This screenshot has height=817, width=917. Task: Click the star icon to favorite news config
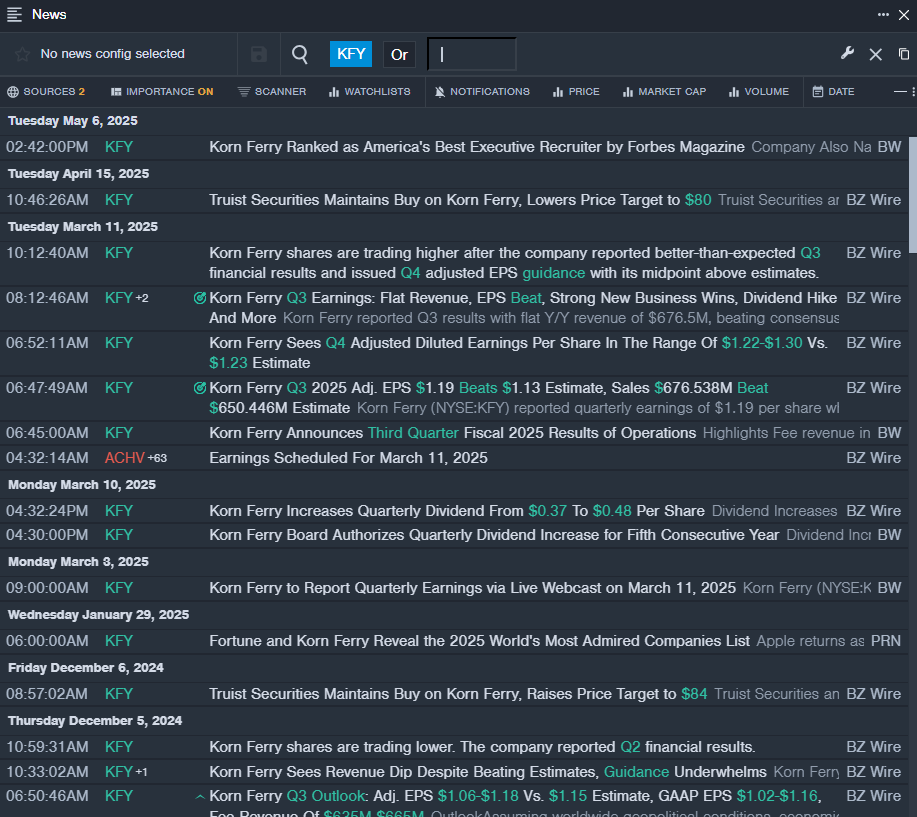[x=22, y=54]
